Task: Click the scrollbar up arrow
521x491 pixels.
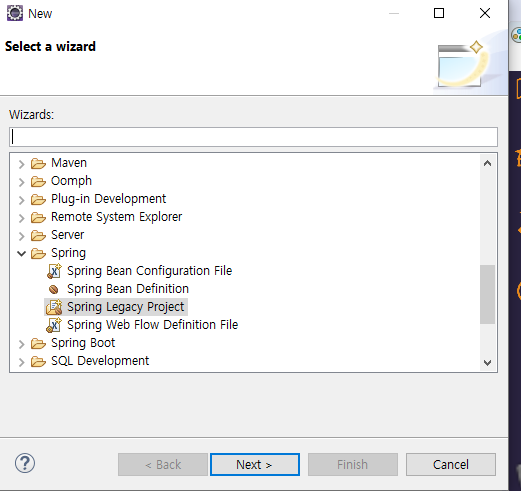Action: [487, 163]
